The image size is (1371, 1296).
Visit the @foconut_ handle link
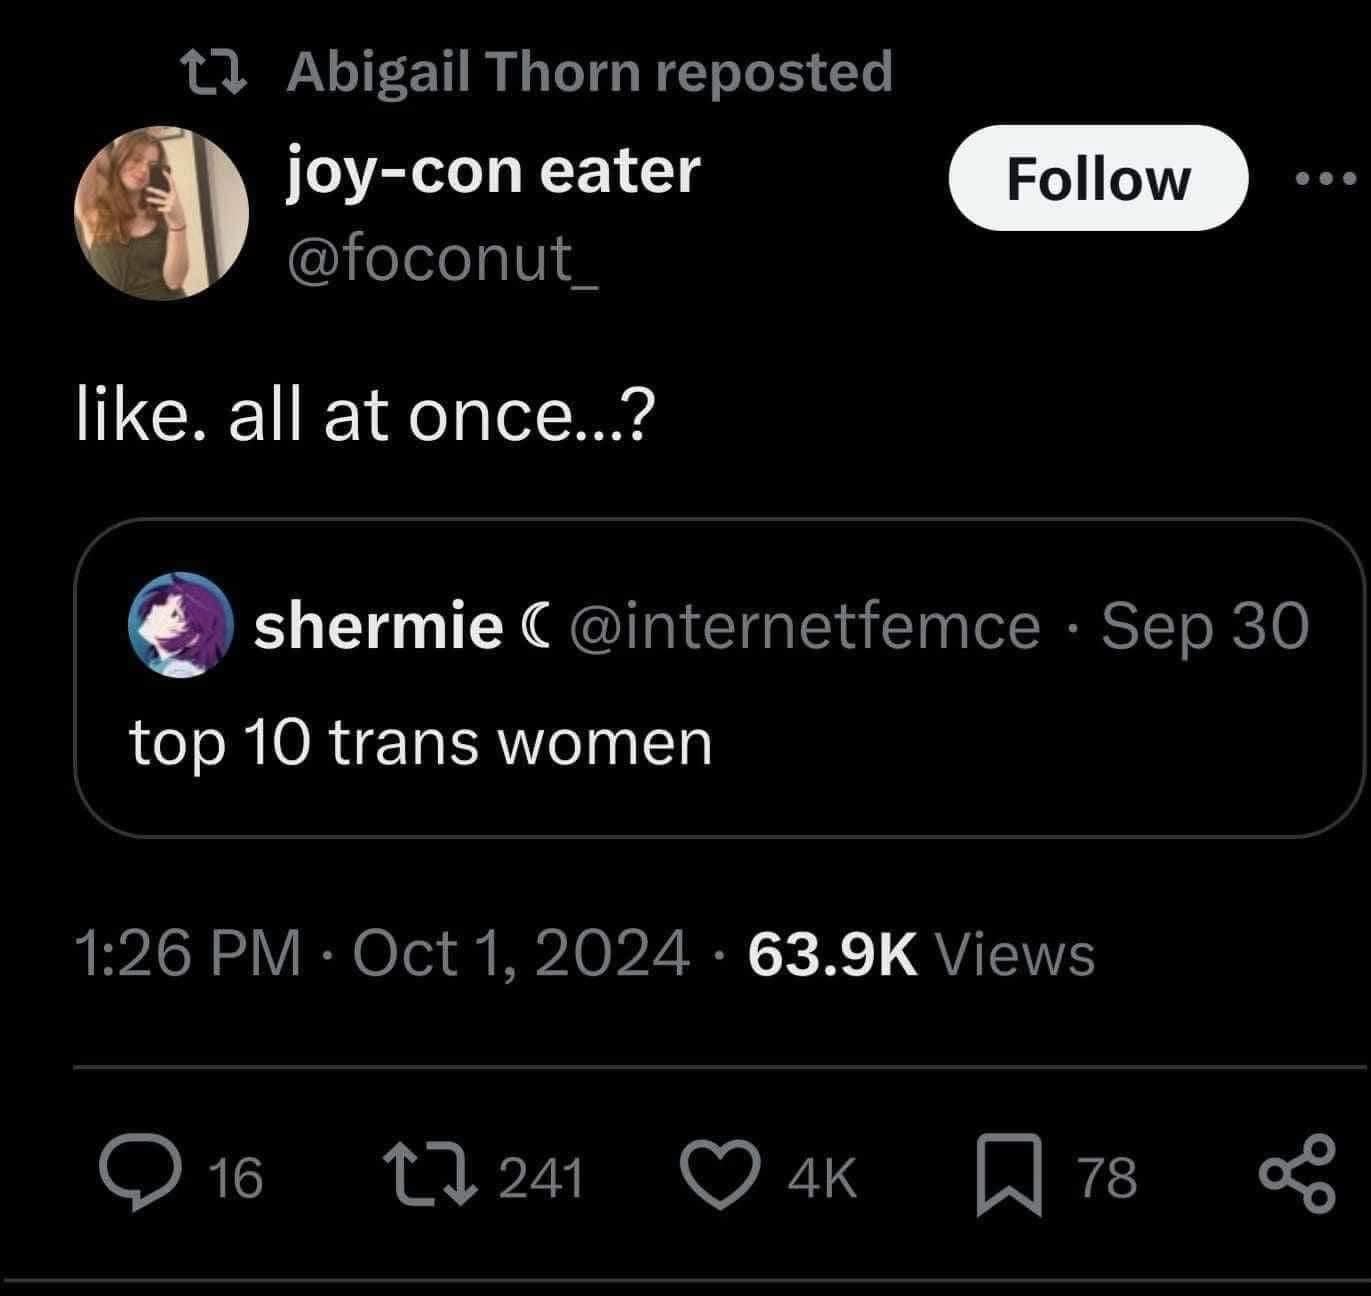tap(444, 259)
